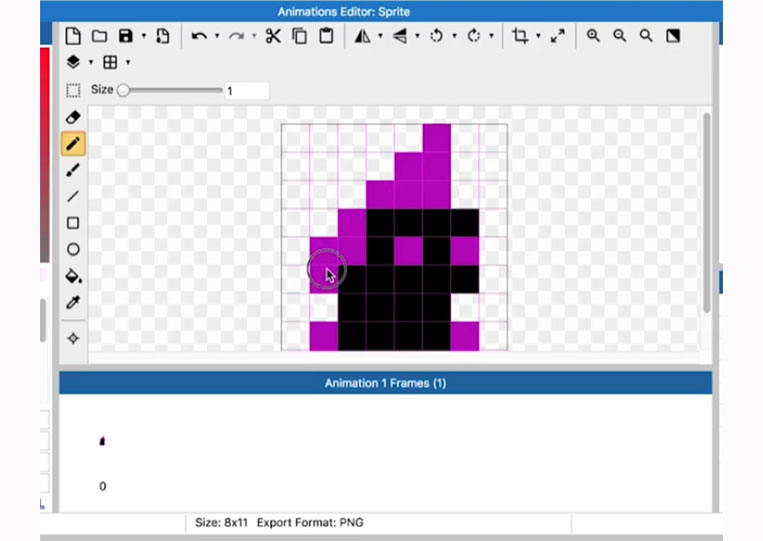Expand vertical flip options arrow
The width and height of the screenshot is (763, 541).
[x=417, y=36]
